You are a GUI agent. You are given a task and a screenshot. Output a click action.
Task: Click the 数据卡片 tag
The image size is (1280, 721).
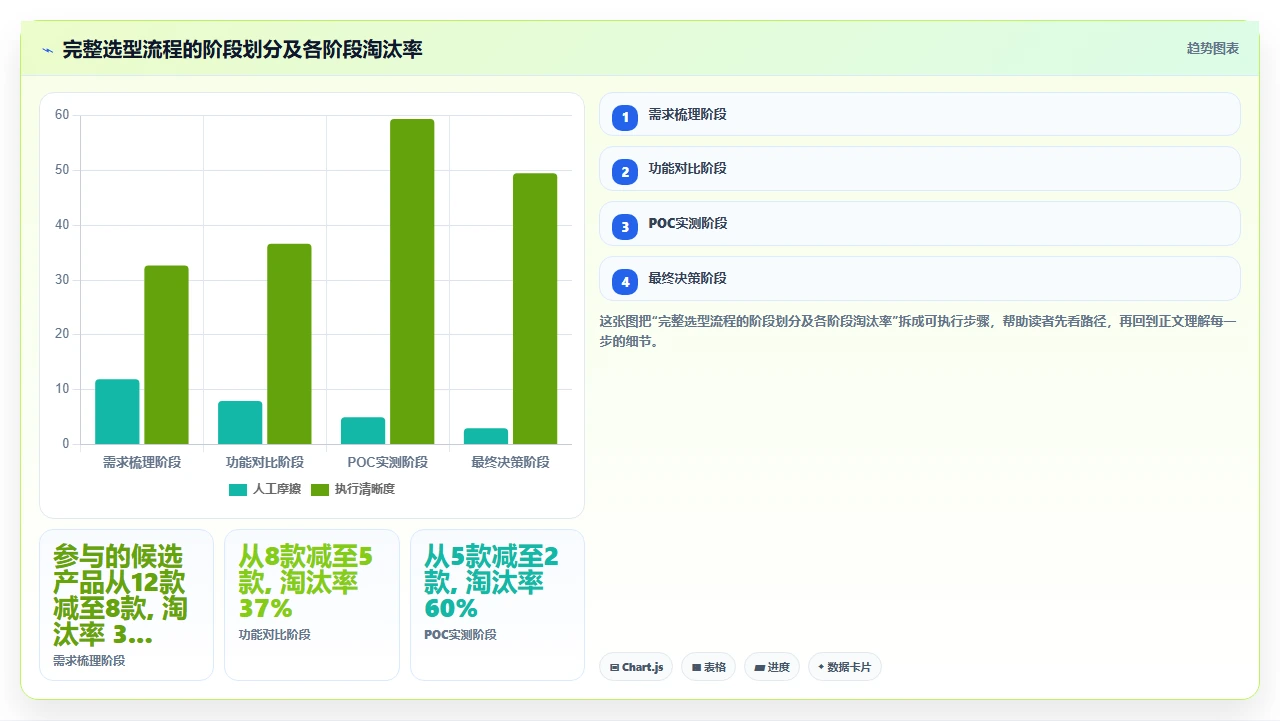click(x=845, y=667)
